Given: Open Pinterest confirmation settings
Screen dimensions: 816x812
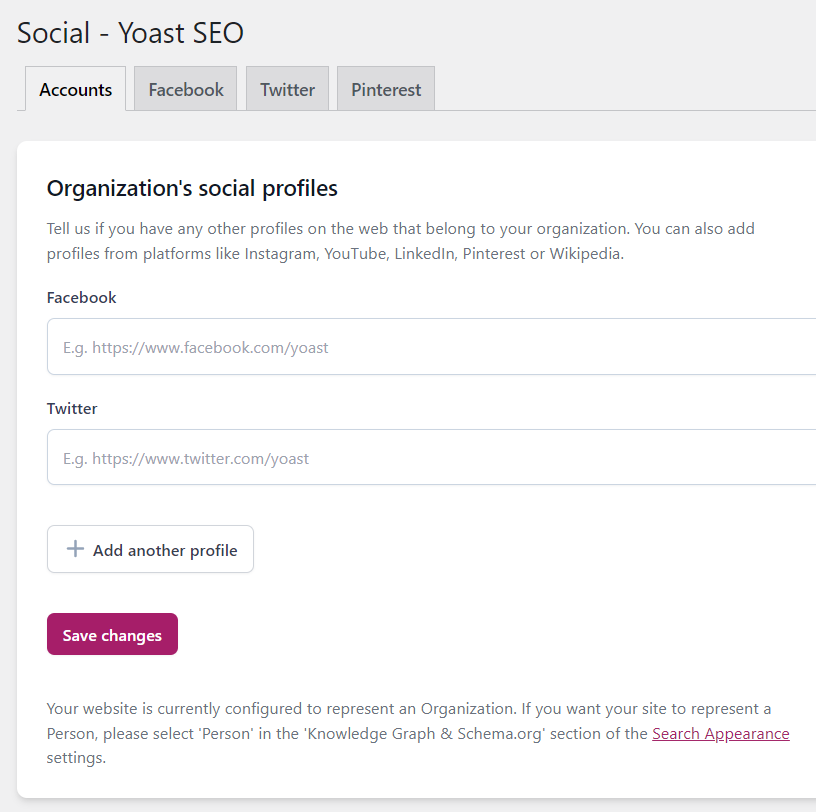Looking at the screenshot, I should click(x=385, y=88).
